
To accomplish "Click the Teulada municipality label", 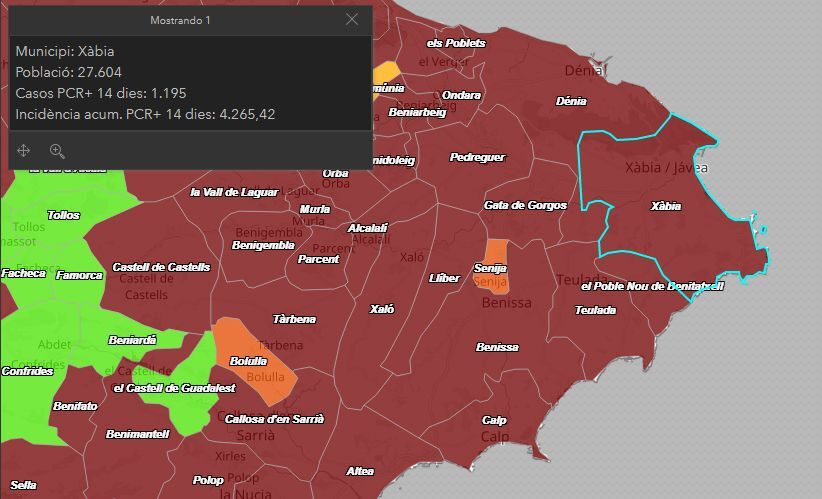I will point(596,310).
